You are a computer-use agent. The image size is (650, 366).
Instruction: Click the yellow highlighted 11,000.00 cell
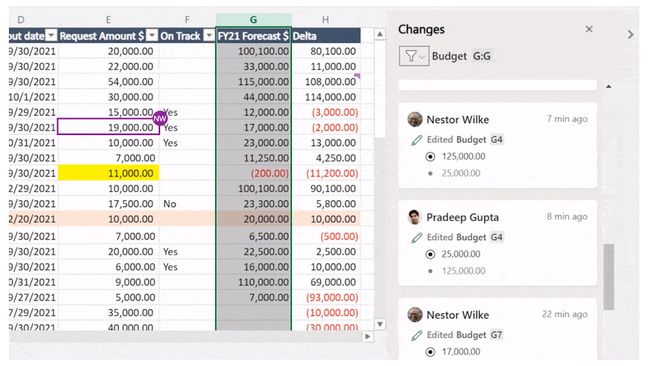[108, 173]
